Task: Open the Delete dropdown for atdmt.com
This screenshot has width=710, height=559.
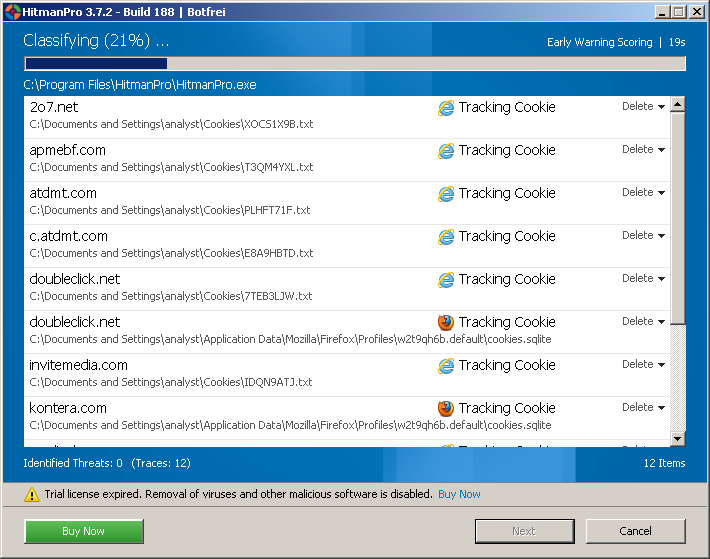Action: click(643, 192)
